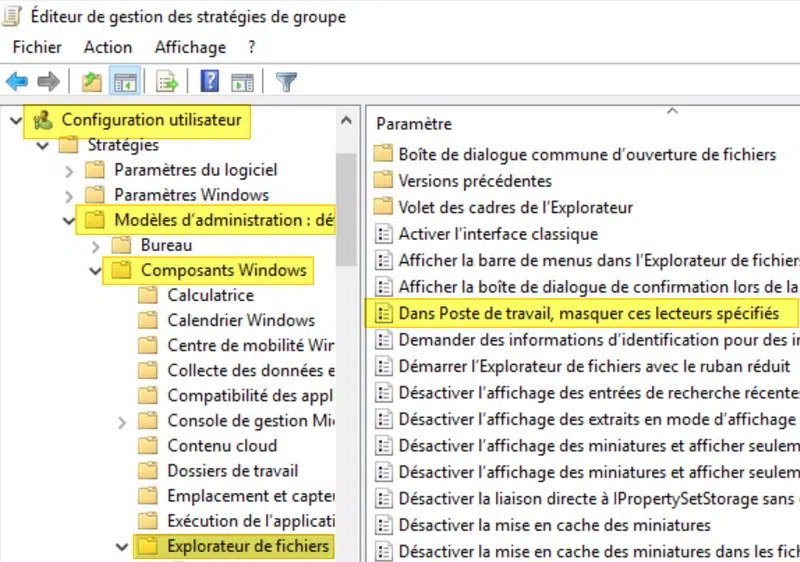Select Afficher la boîte de dialogue de confirmation
The height and width of the screenshot is (562, 800).
598,287
